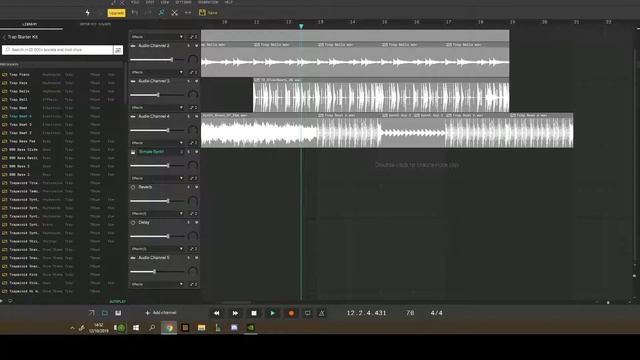Open the SETTINGS menu
Image resolution: width=640 pixels, height=360 pixels.
click(x=183, y=2)
